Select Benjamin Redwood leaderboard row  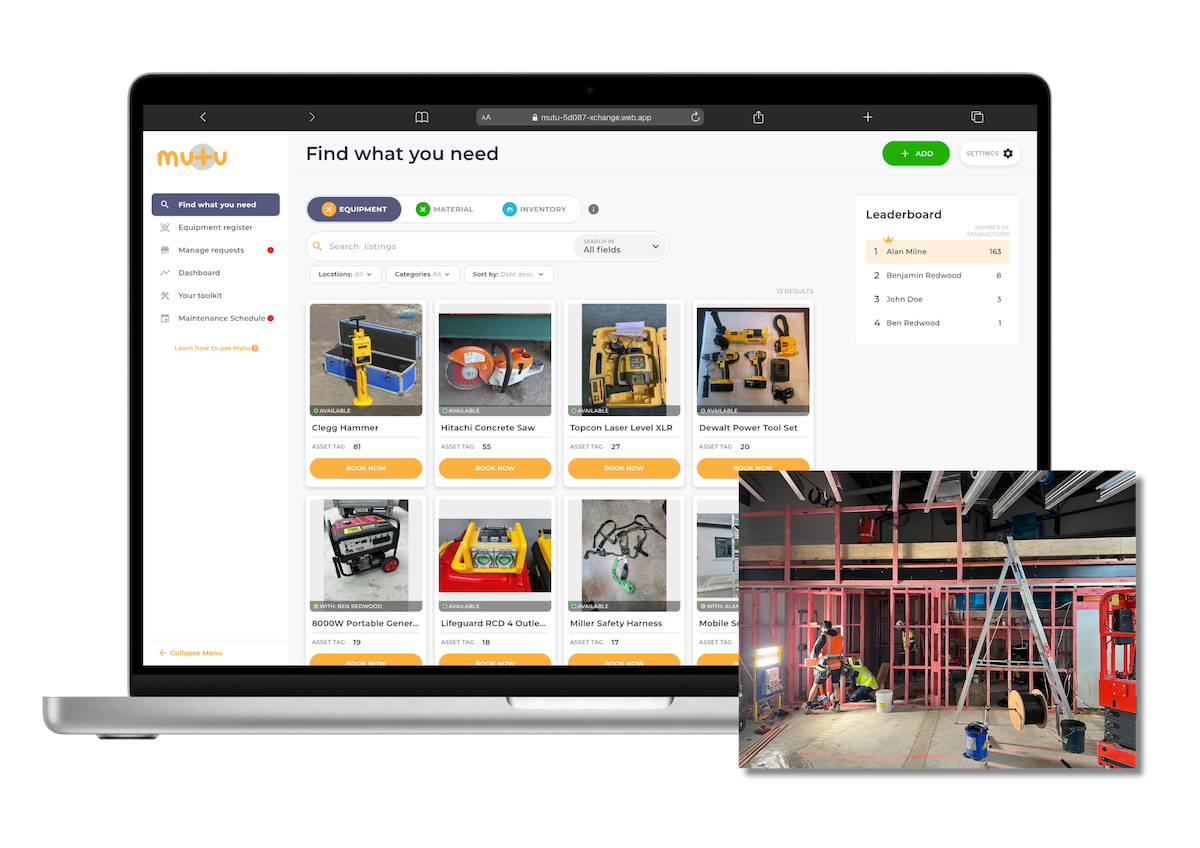938,275
